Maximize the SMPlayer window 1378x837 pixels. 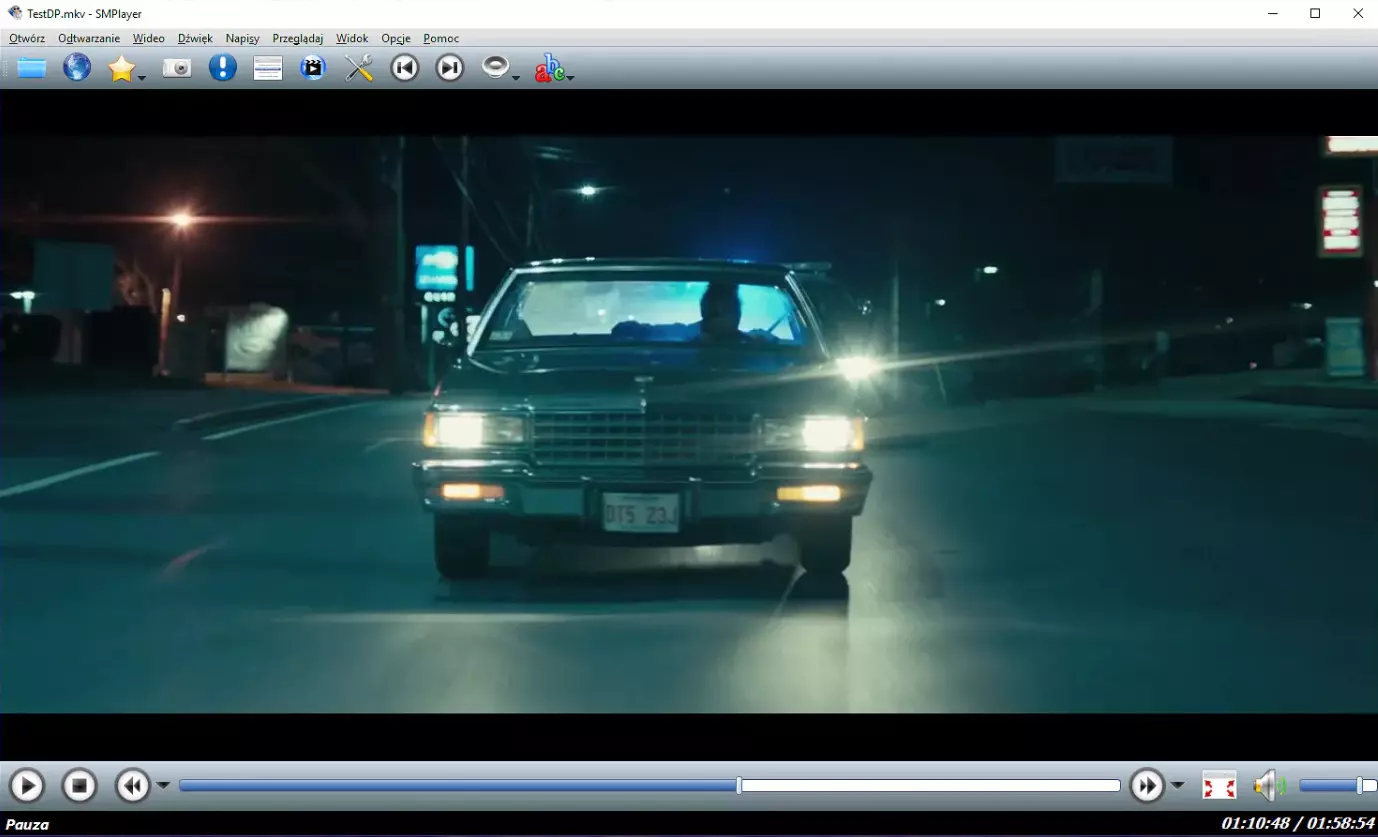pos(1315,13)
